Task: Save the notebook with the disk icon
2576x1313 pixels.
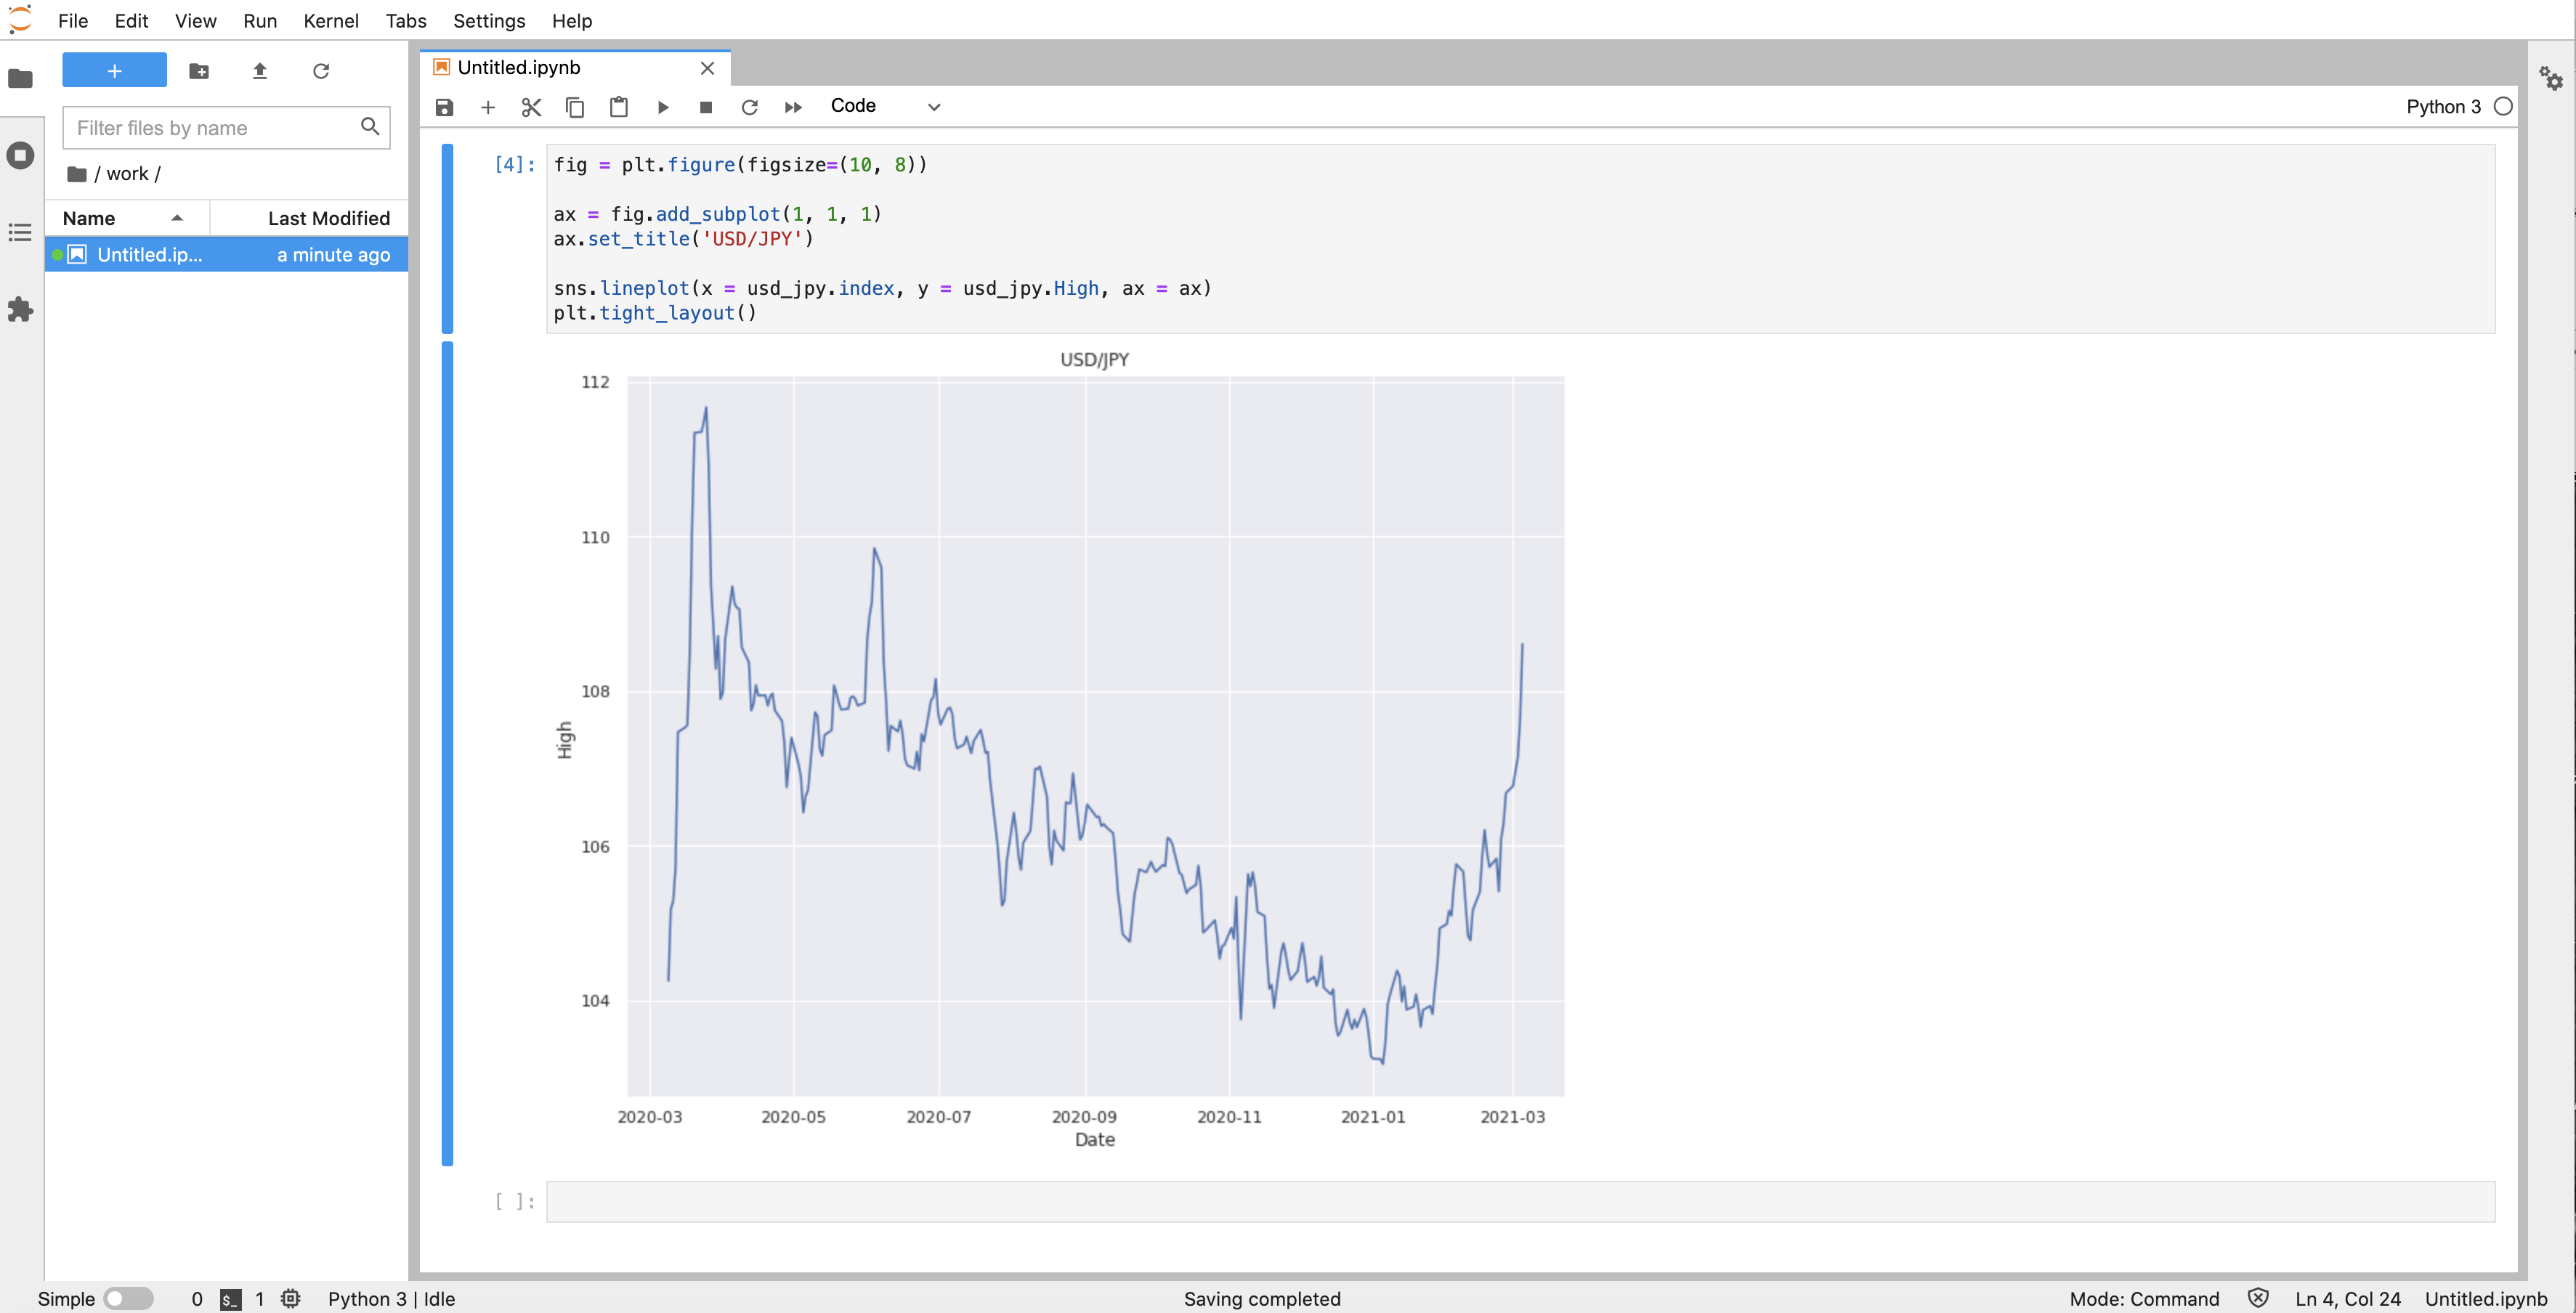Action: pos(444,107)
